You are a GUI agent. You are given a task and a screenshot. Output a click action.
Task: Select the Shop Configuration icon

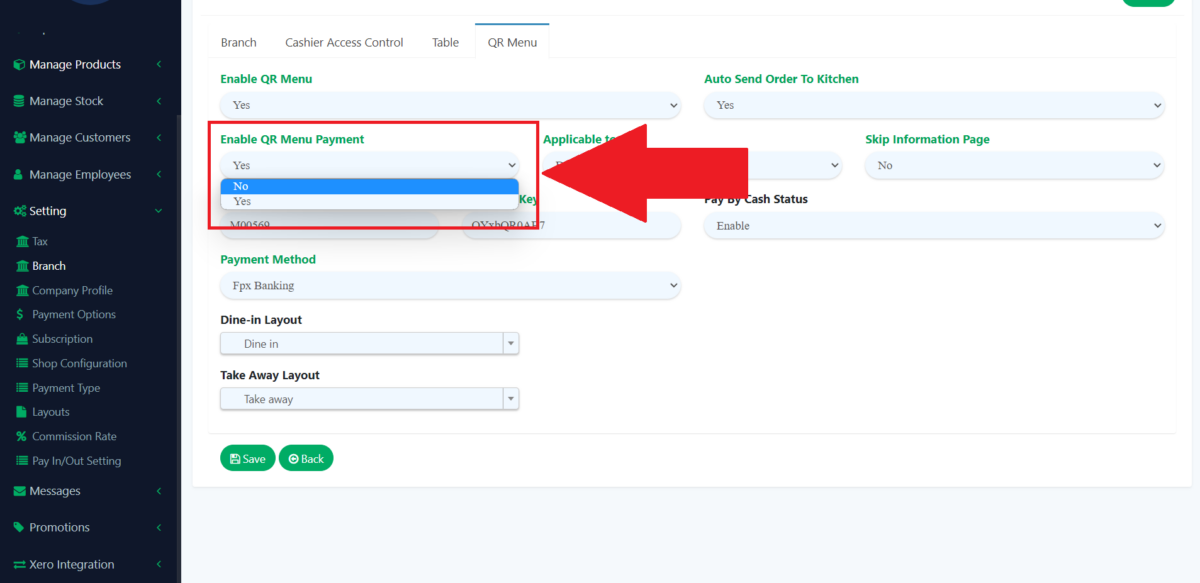[23, 363]
